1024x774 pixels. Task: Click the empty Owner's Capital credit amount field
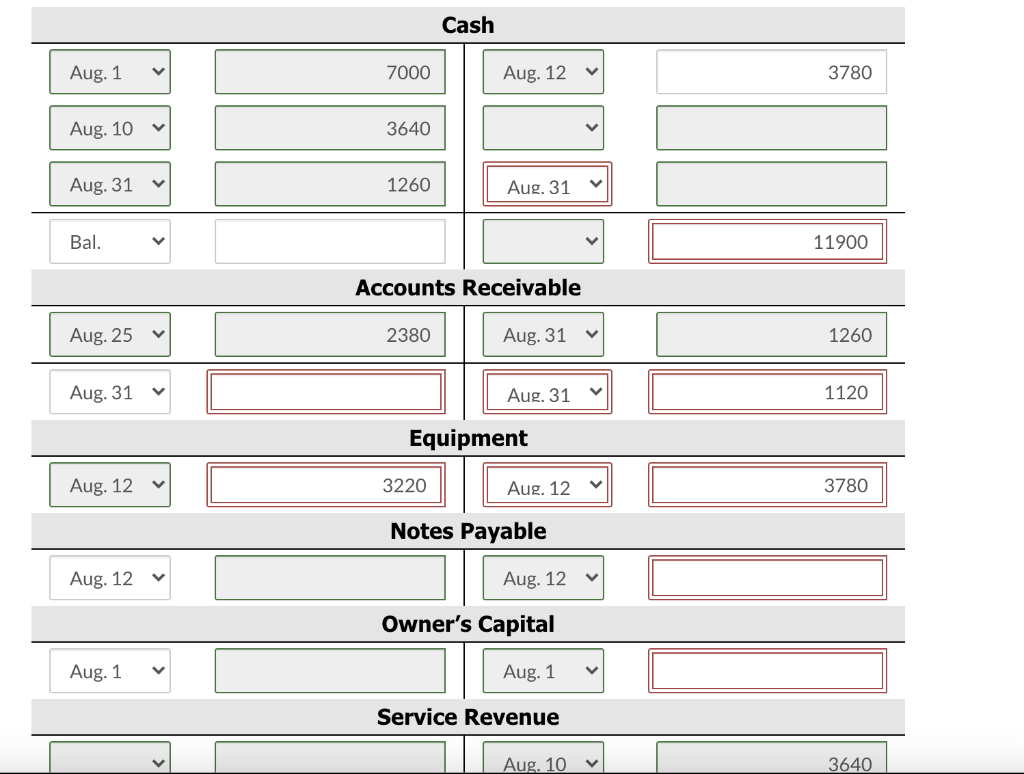767,671
